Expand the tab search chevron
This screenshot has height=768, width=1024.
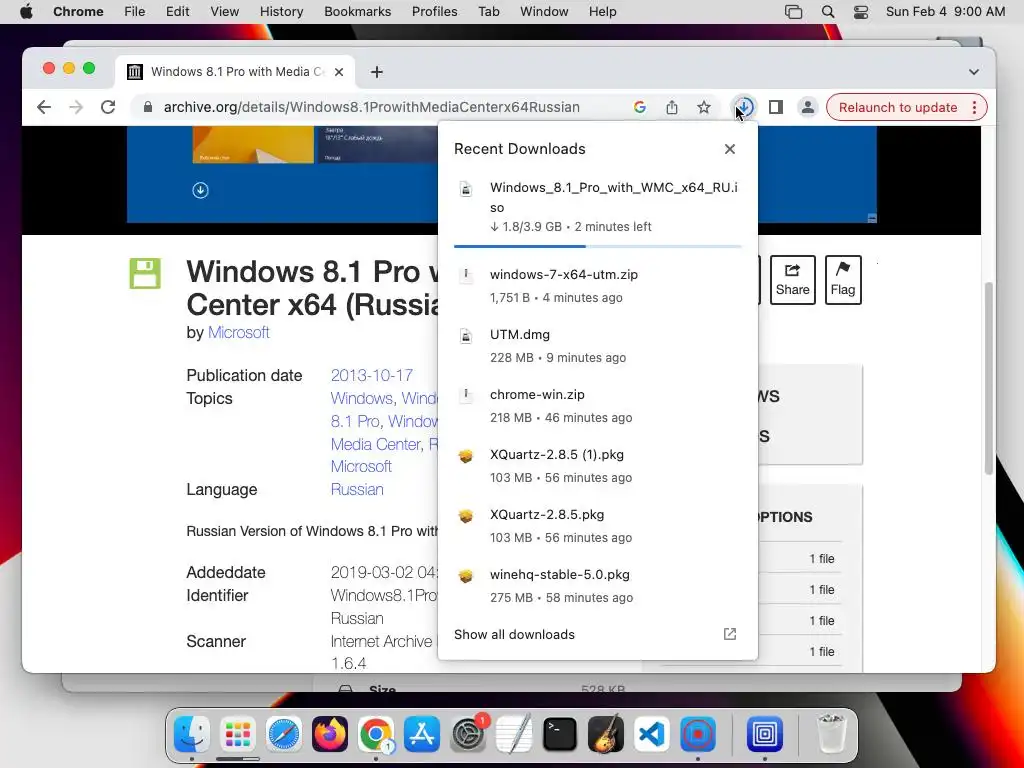click(x=974, y=72)
